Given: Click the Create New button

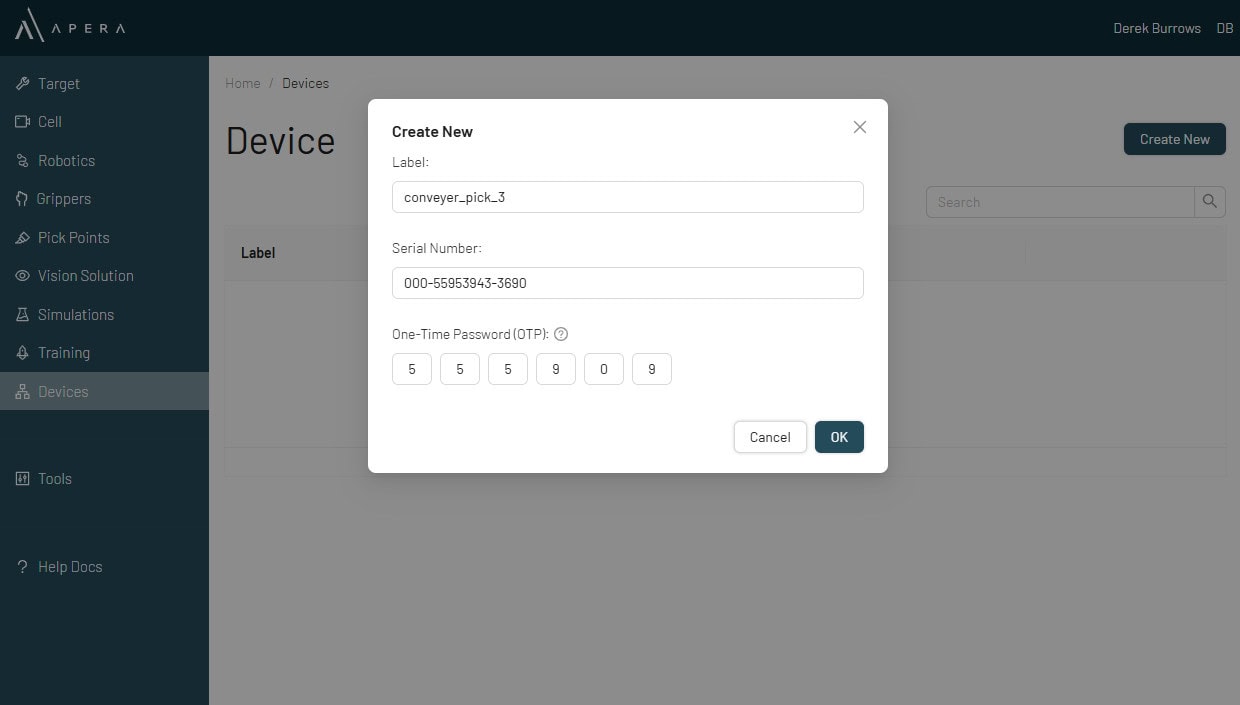Looking at the screenshot, I should [1174, 139].
